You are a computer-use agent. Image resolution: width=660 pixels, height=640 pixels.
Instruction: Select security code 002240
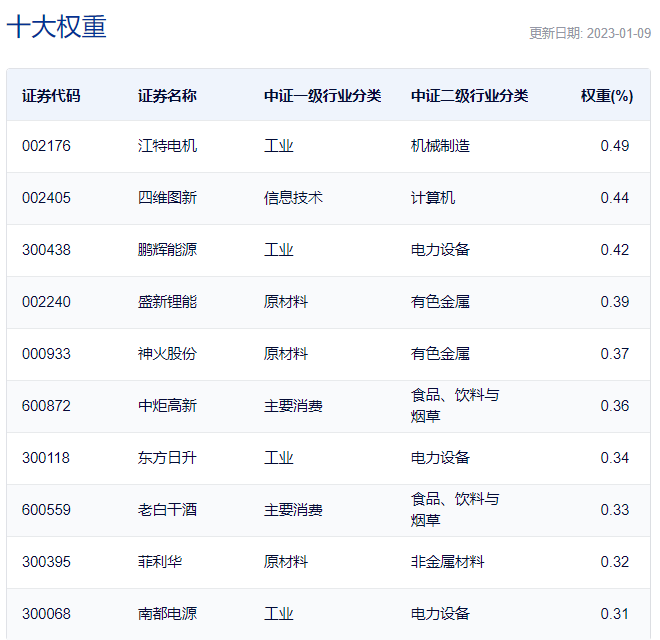tap(46, 302)
